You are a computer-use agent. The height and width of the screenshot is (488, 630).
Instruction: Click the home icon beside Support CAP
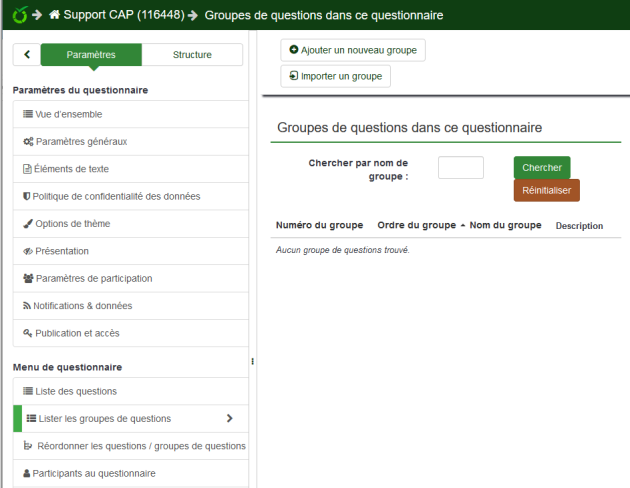(x=56, y=16)
